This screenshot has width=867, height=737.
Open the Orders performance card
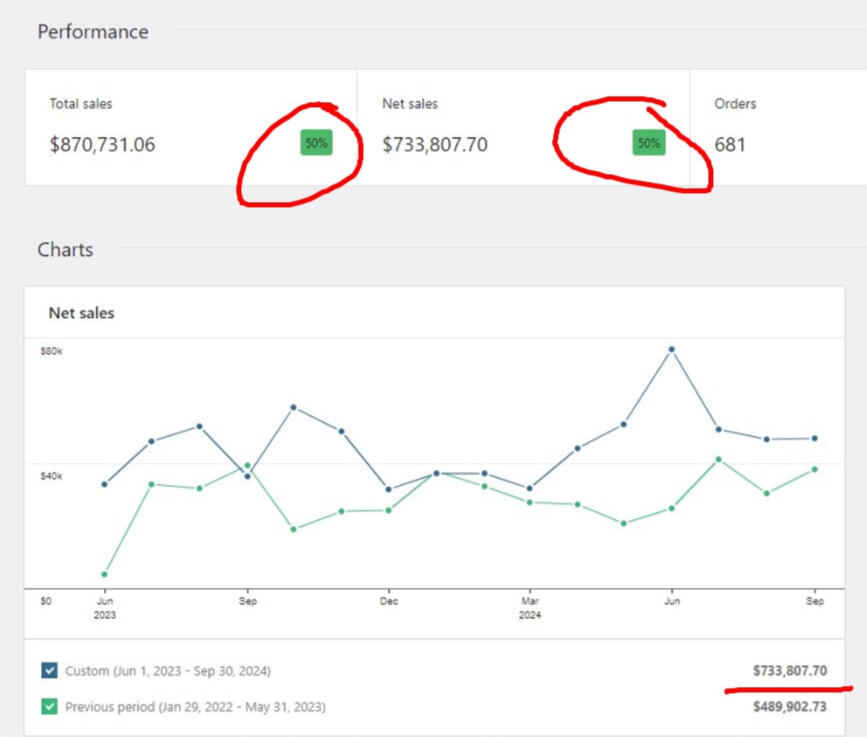779,127
